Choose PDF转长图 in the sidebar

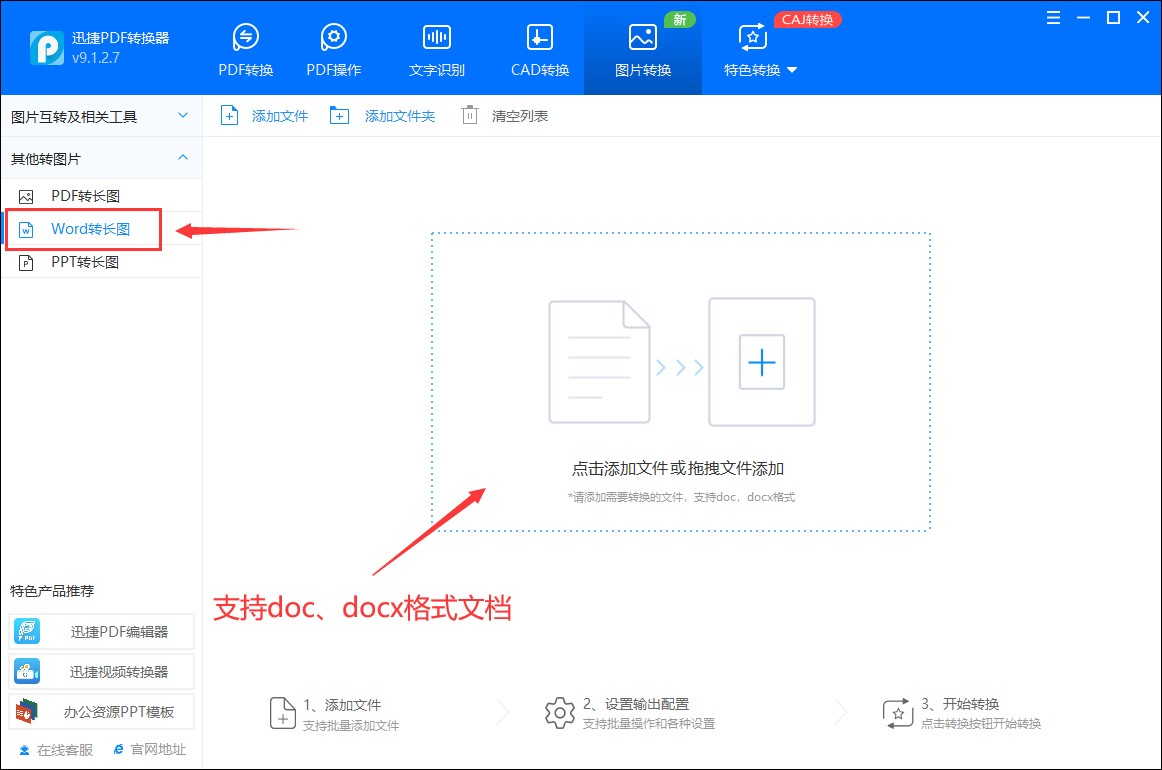tap(102, 196)
